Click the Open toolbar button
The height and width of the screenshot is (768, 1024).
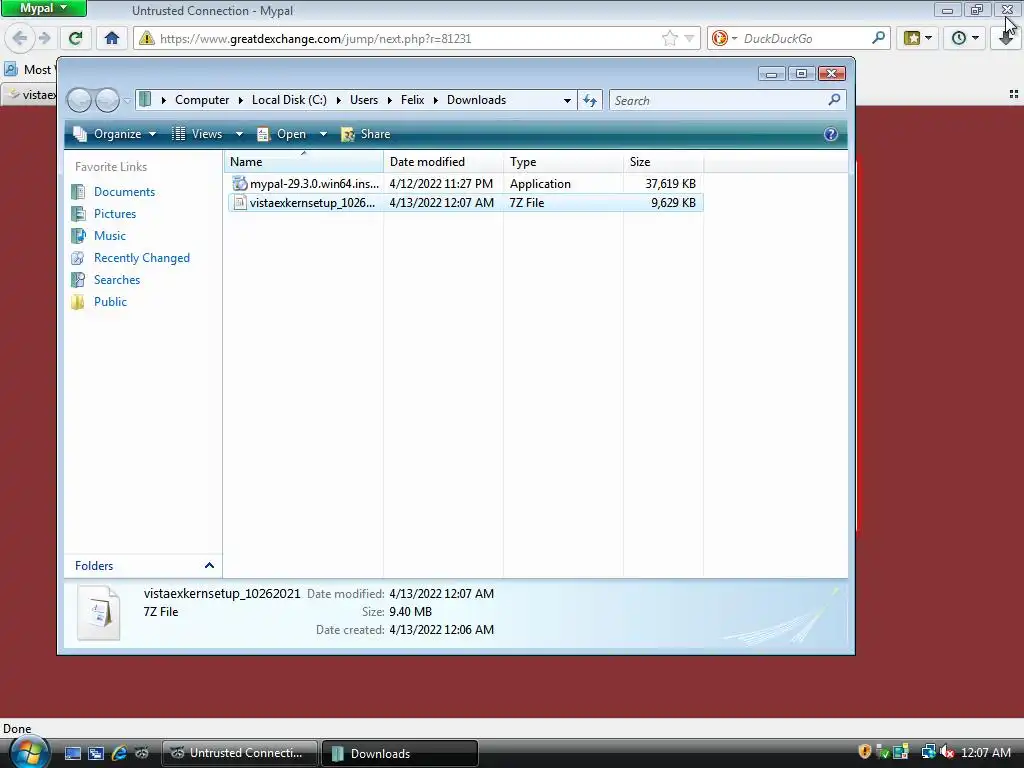282,134
